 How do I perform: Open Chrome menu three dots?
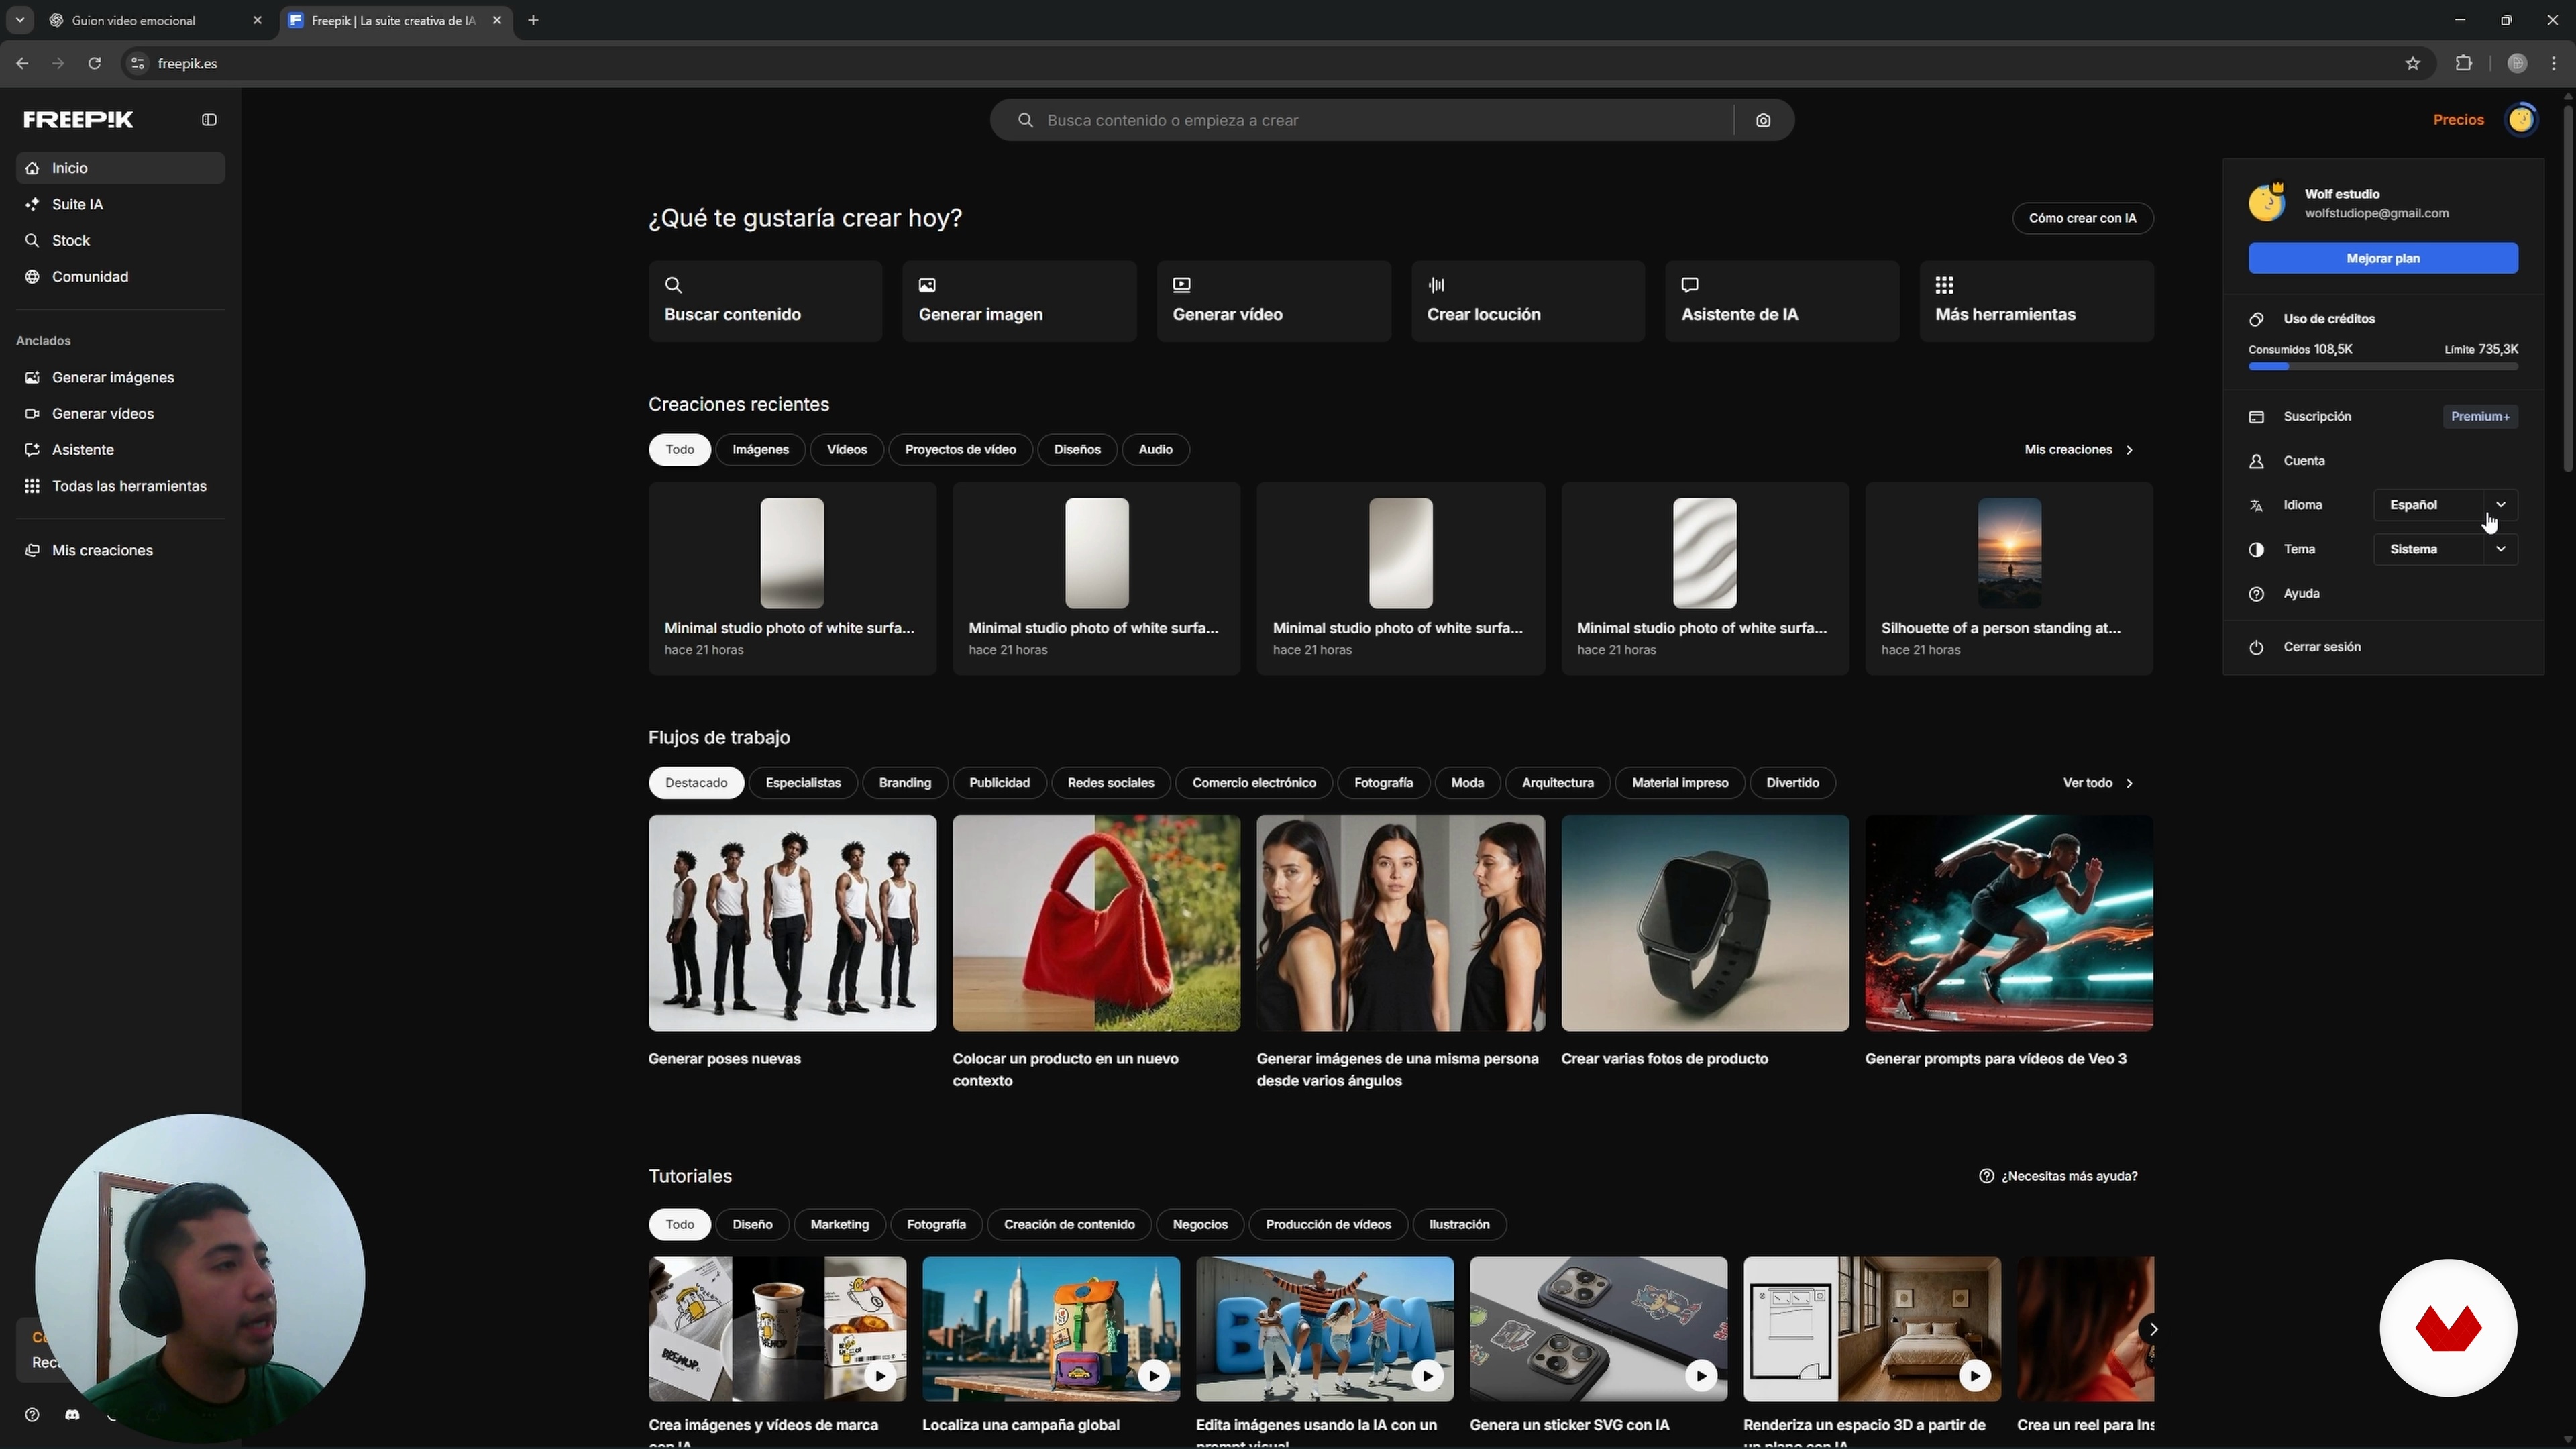pyautogui.click(x=2554, y=63)
